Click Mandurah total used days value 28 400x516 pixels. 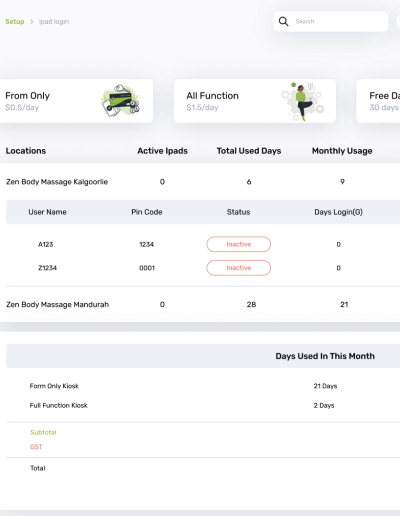point(251,304)
